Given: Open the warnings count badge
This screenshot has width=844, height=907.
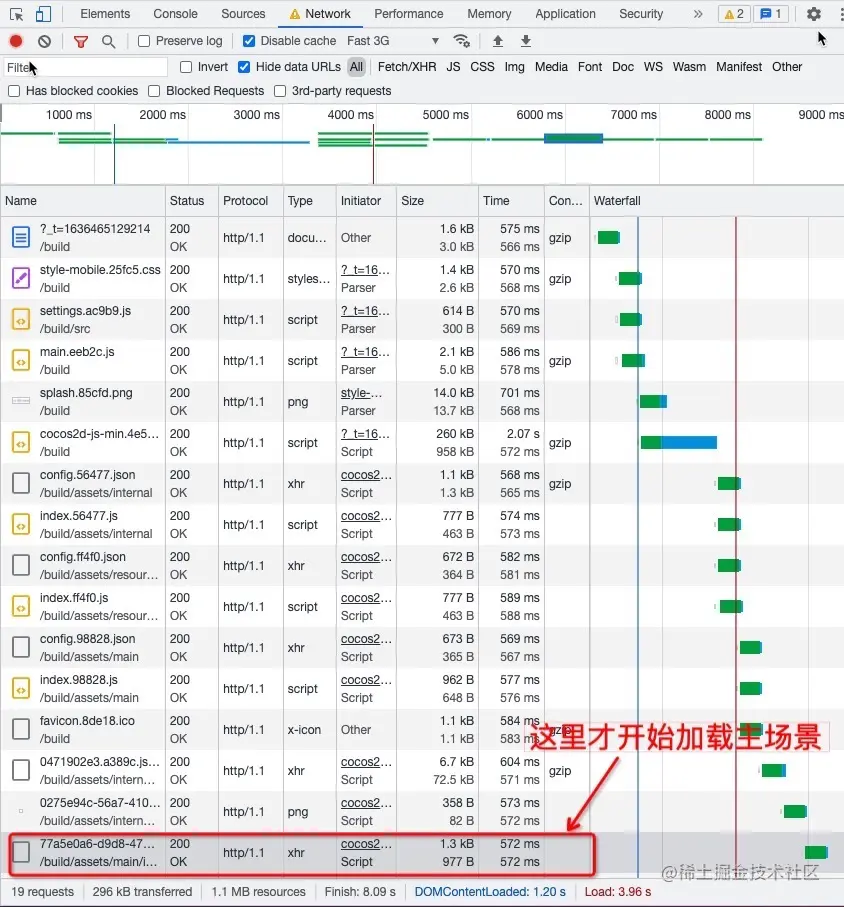Looking at the screenshot, I should point(734,14).
